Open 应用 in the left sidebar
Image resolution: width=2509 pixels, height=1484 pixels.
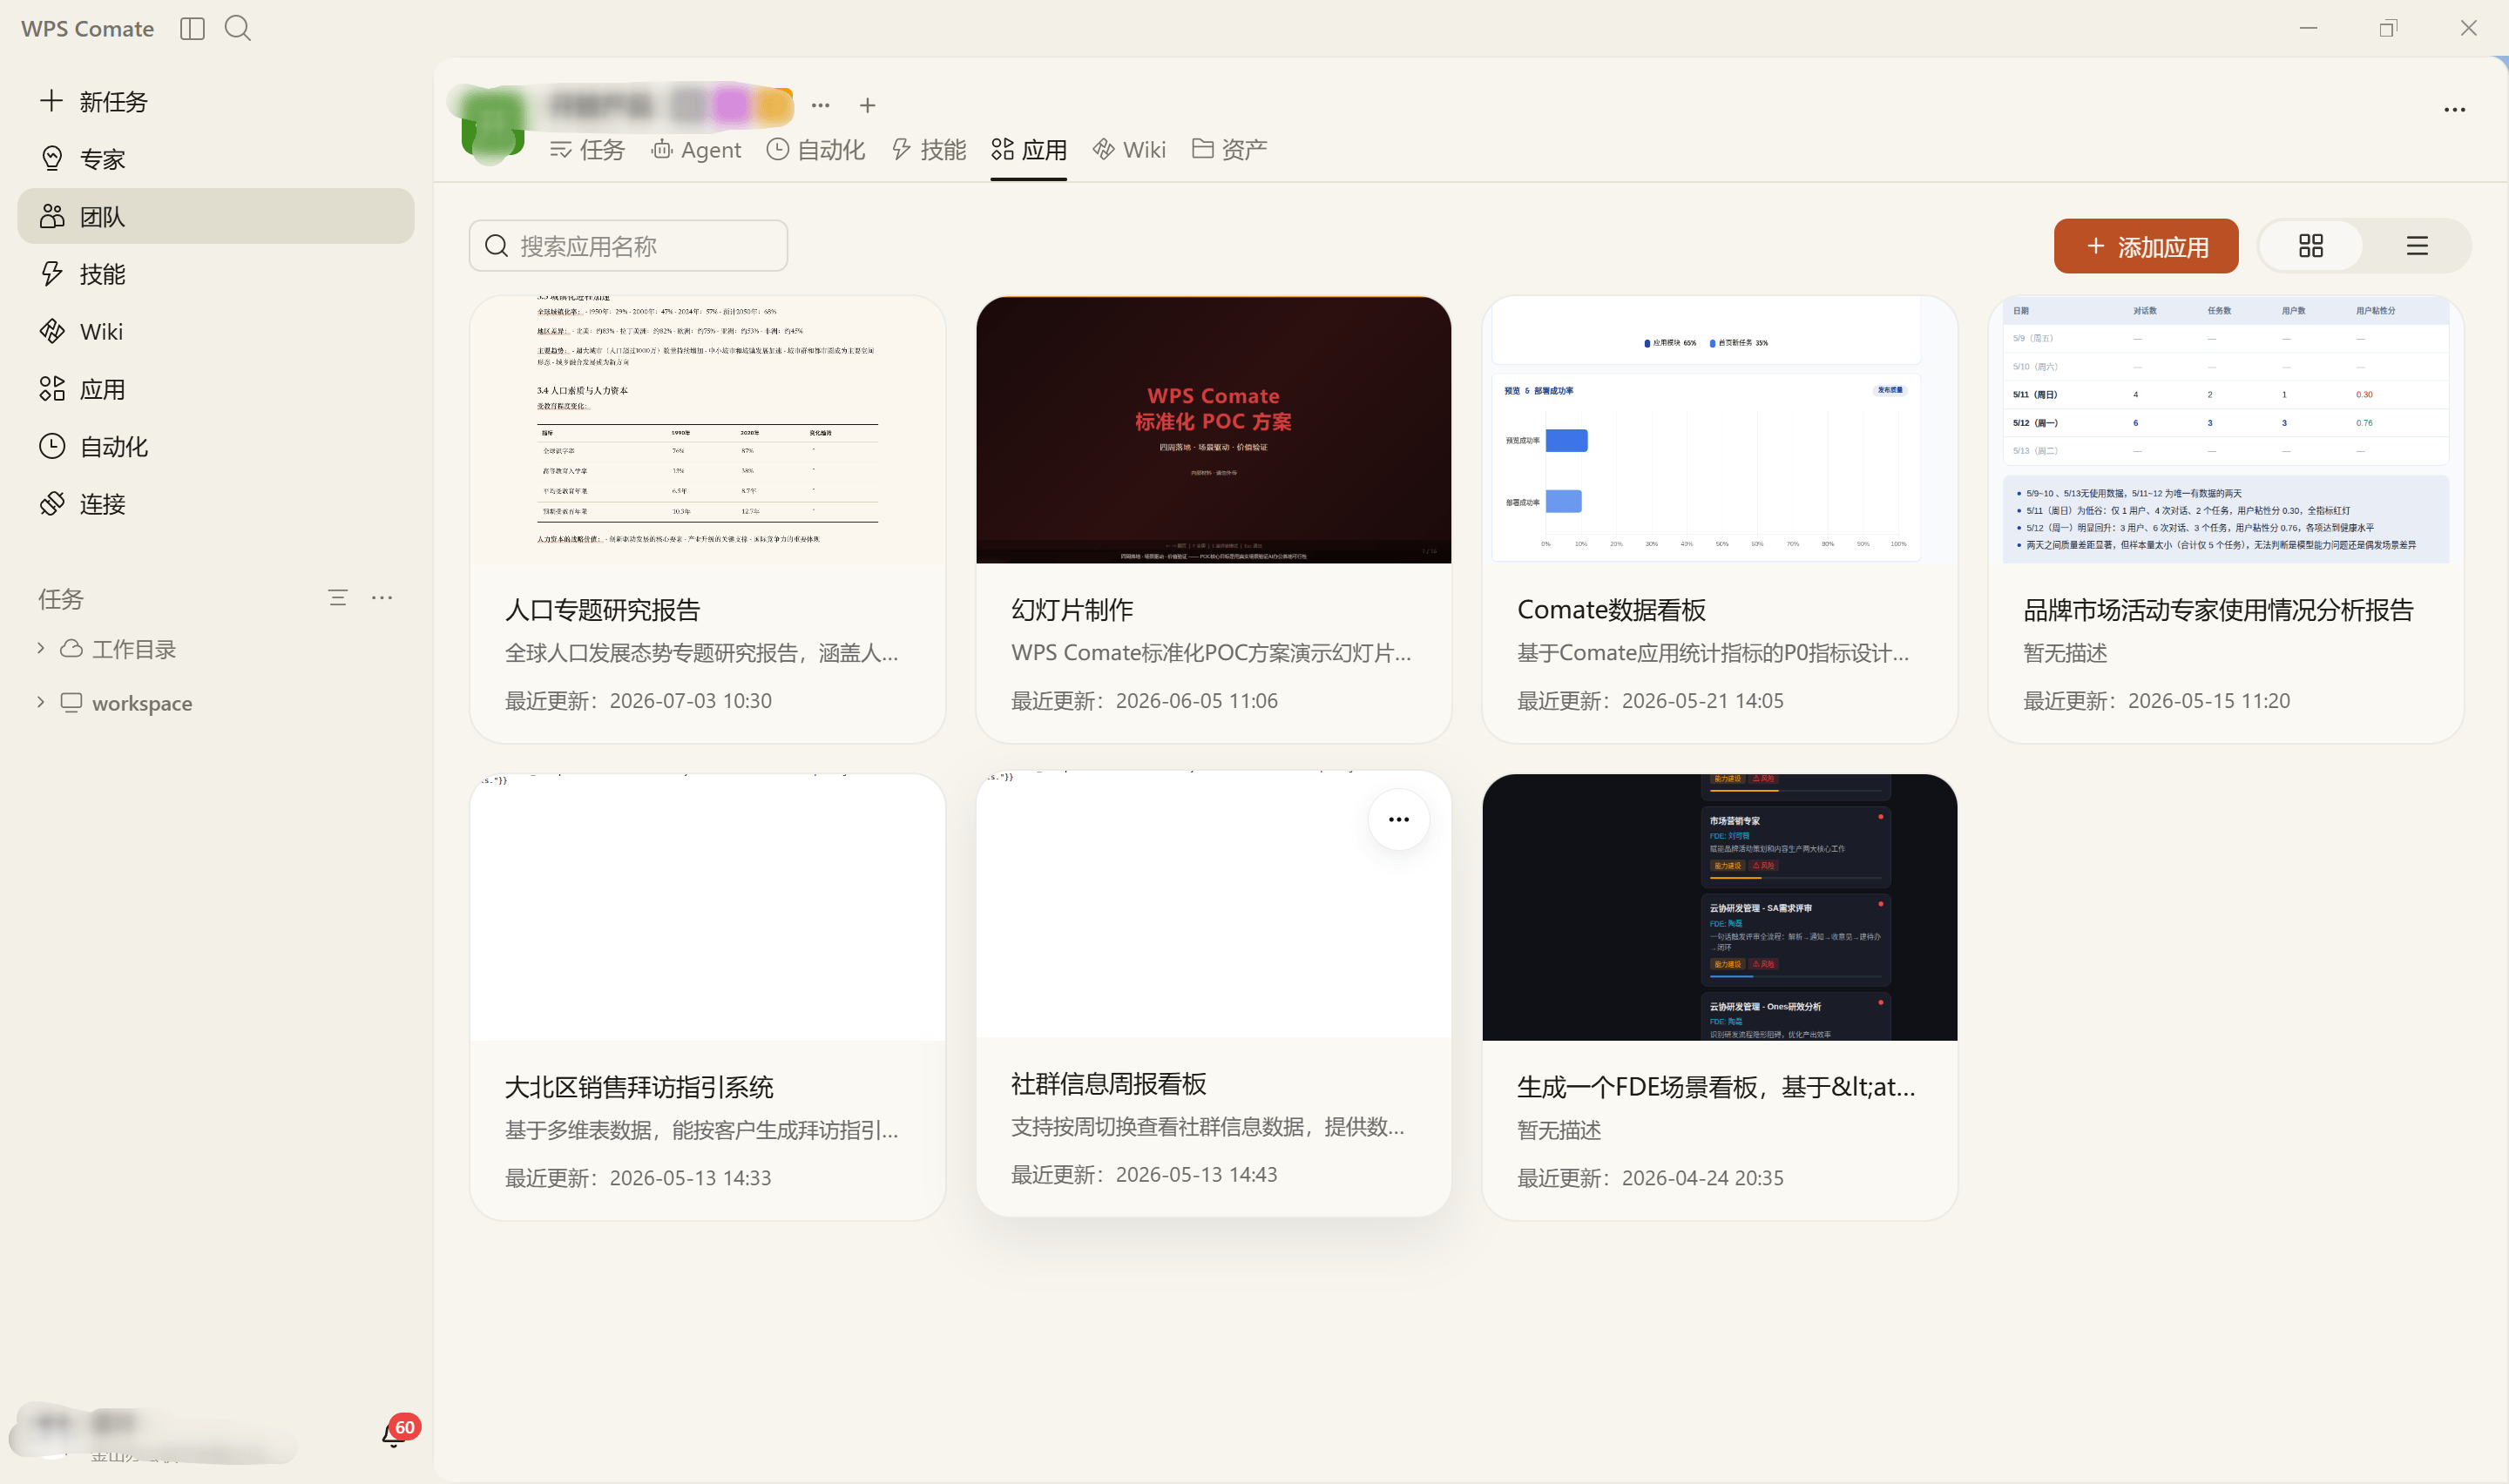215,389
